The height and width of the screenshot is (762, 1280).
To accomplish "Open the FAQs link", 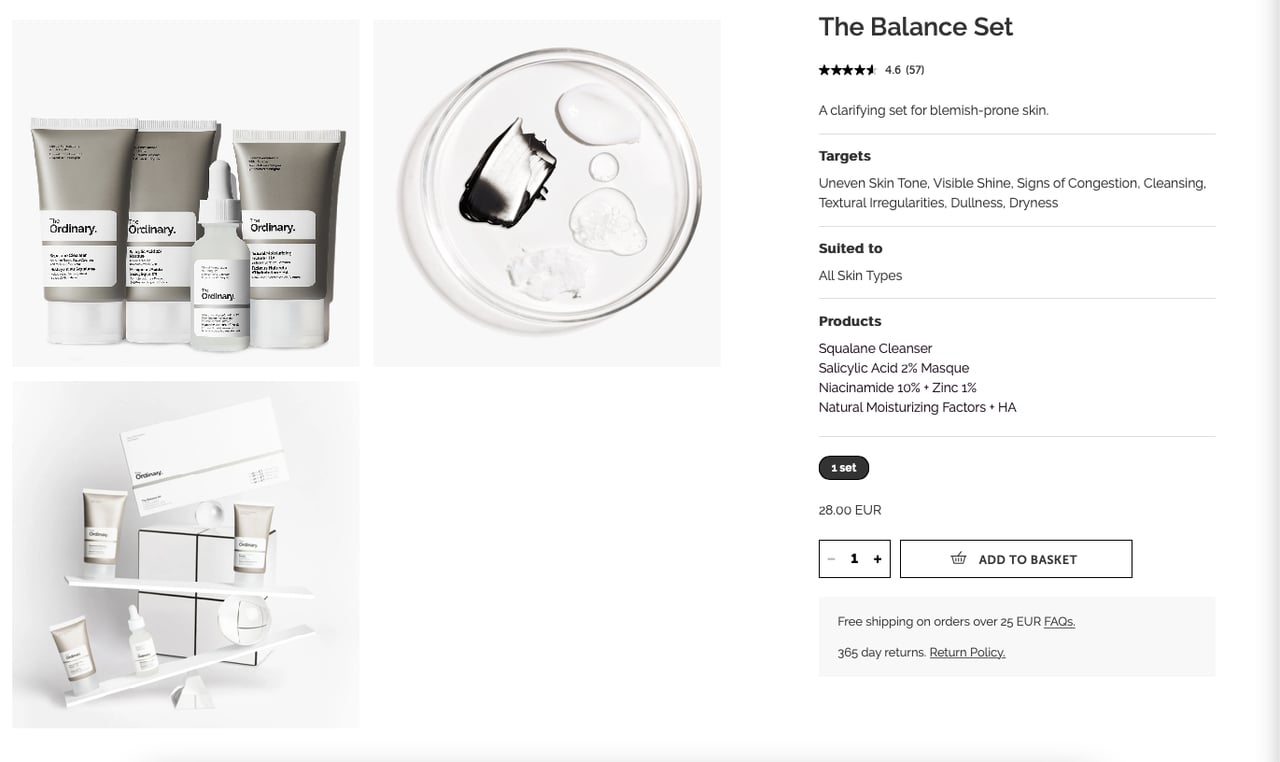I will click(1059, 621).
